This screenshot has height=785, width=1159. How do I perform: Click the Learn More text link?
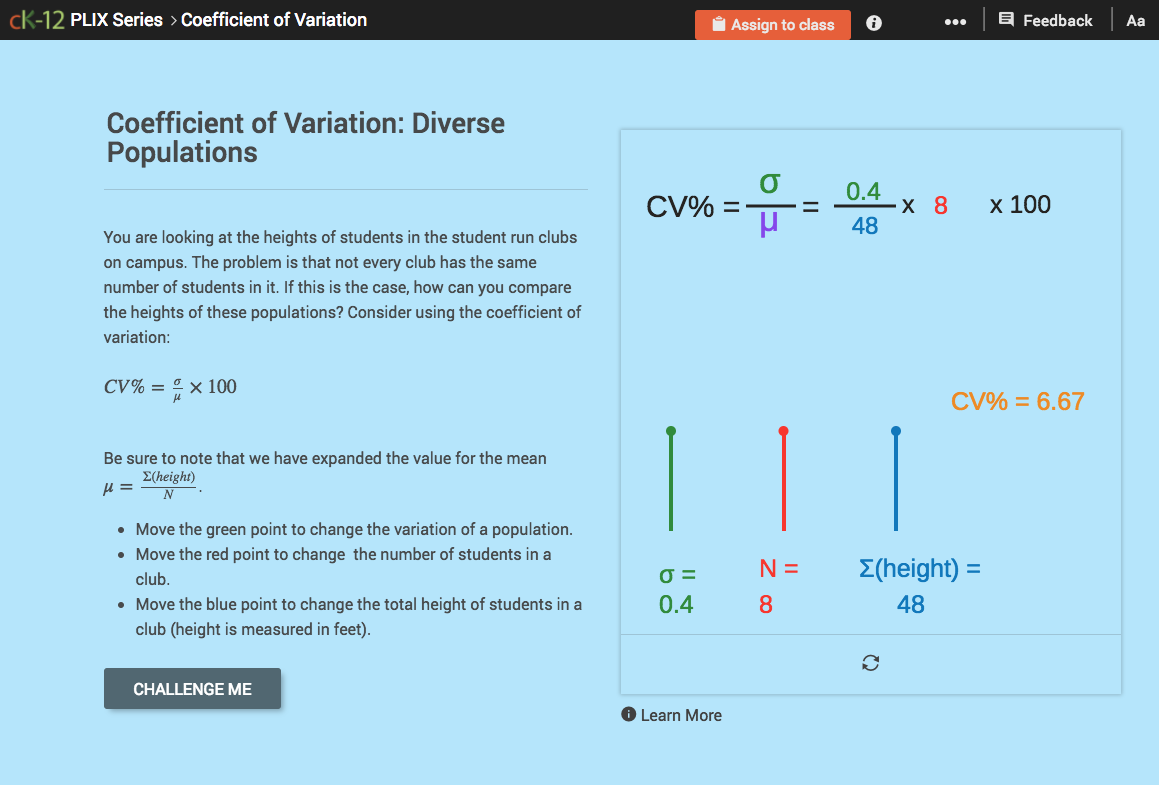click(682, 715)
